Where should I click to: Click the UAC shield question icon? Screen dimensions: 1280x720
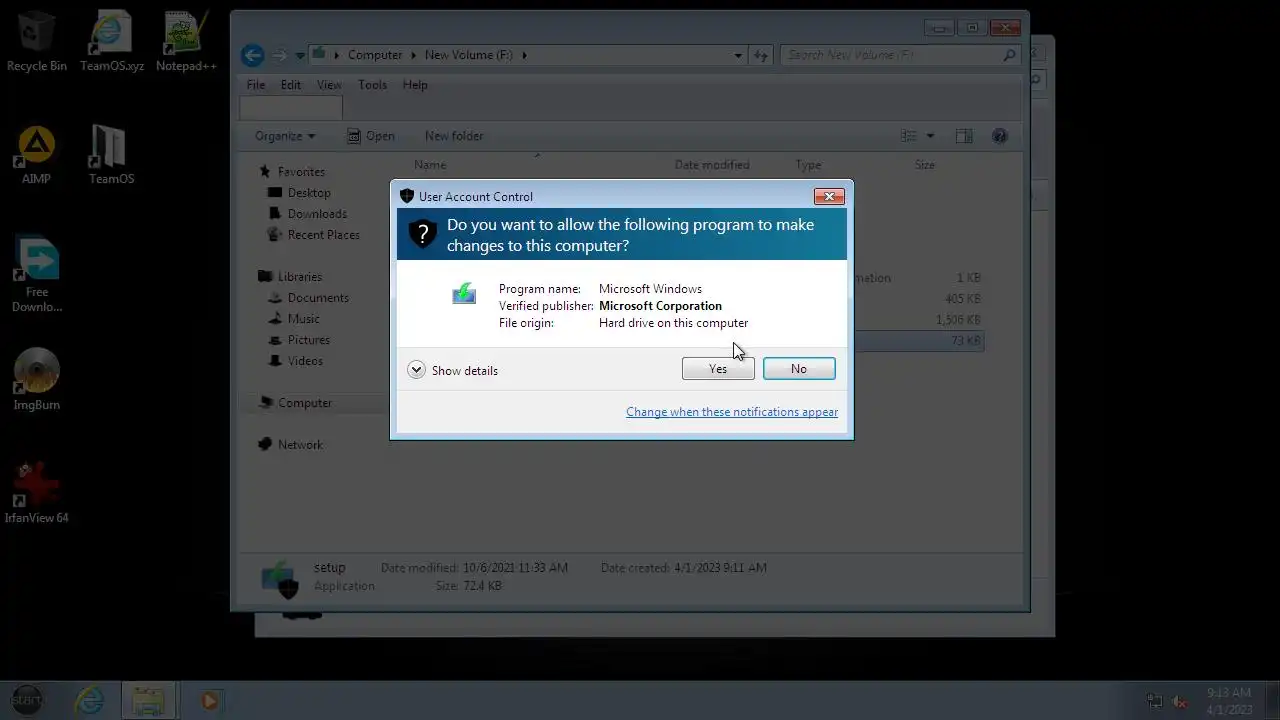pos(423,235)
